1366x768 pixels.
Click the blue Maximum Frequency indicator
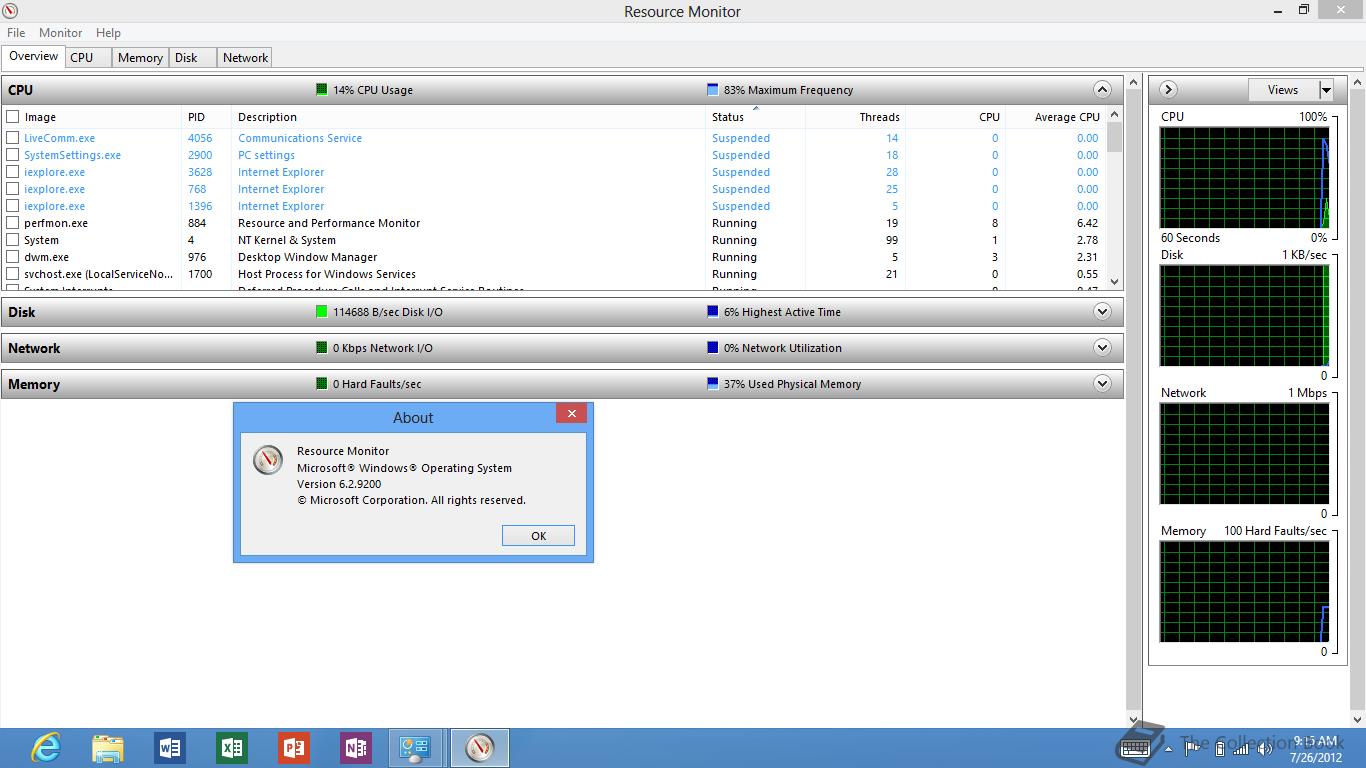click(712, 90)
